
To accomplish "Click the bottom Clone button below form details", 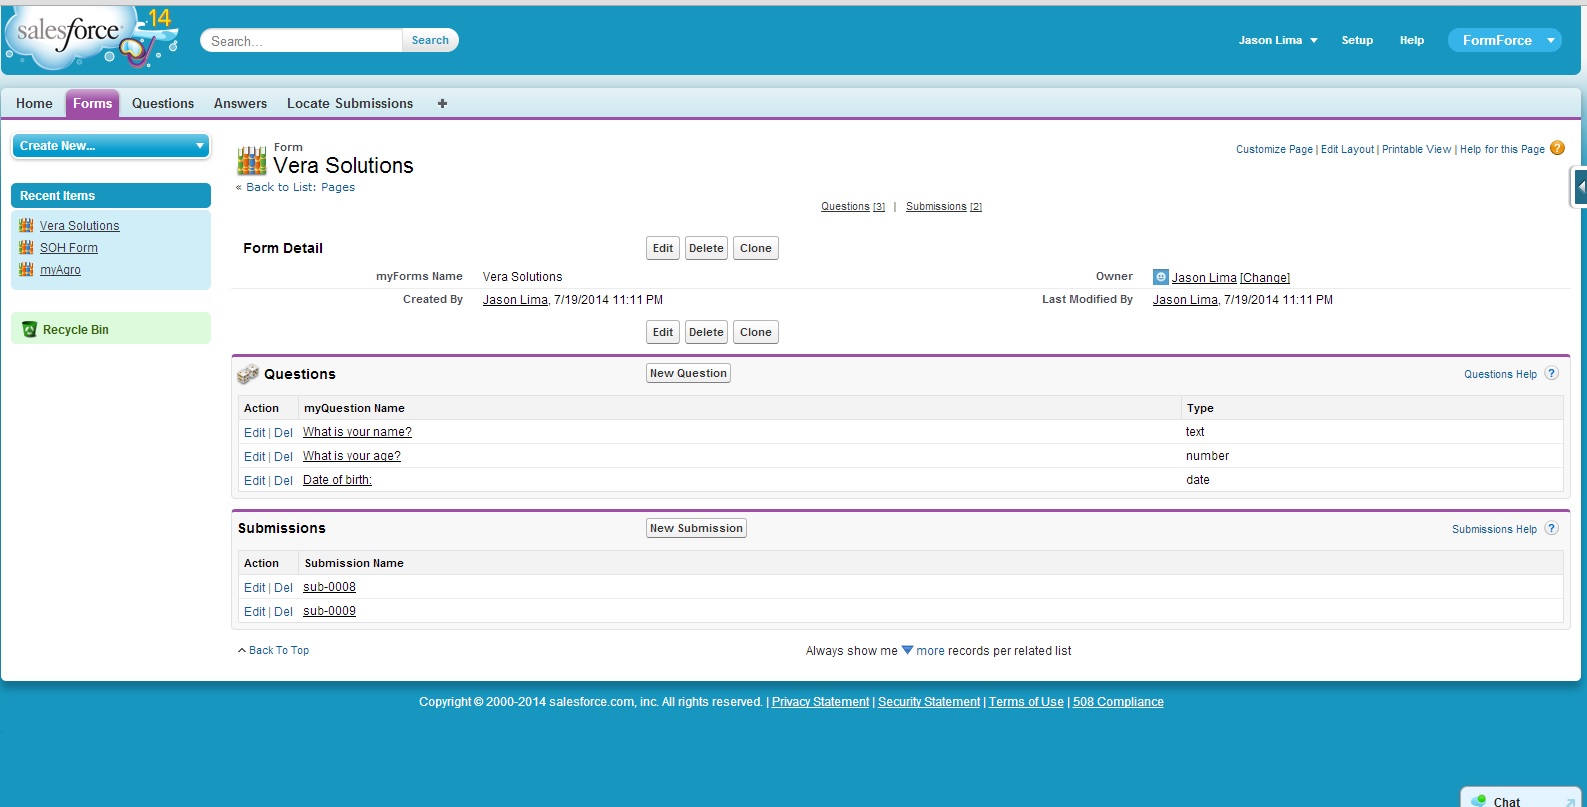I will 755,332.
